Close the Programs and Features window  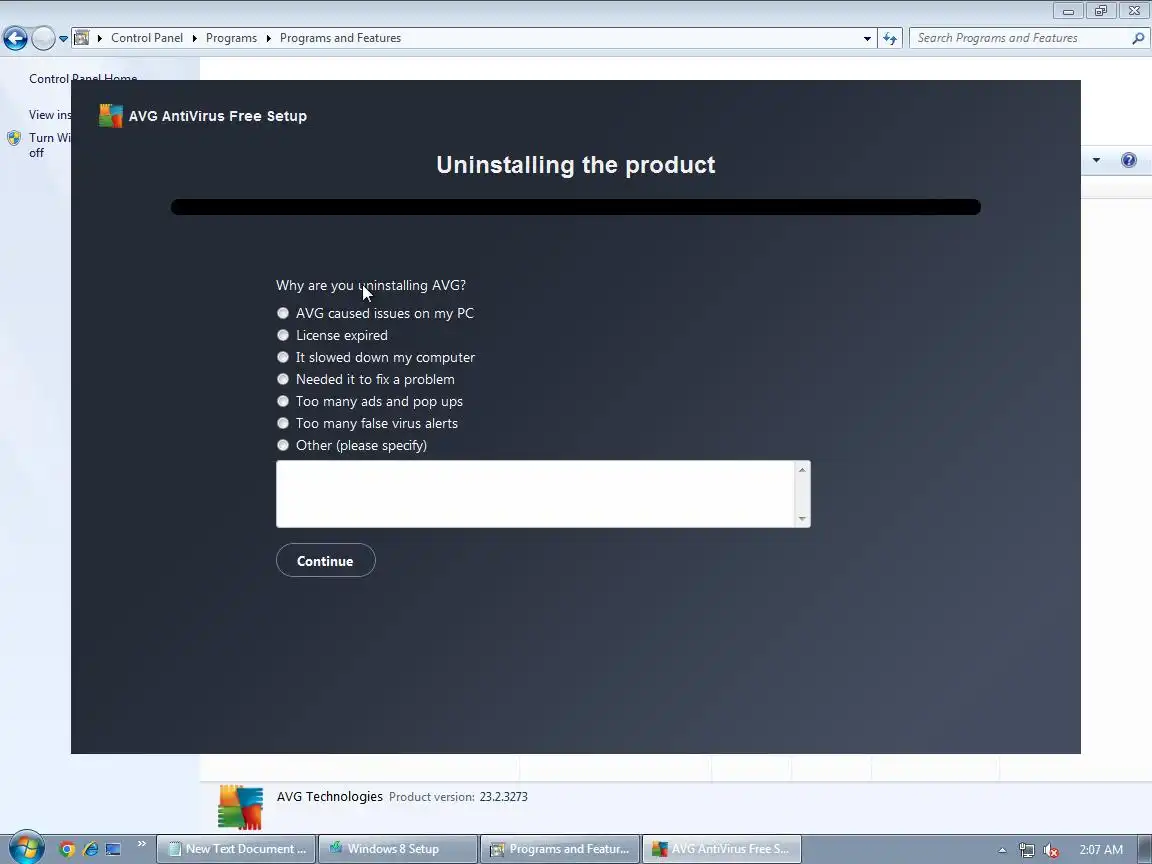tap(1134, 10)
